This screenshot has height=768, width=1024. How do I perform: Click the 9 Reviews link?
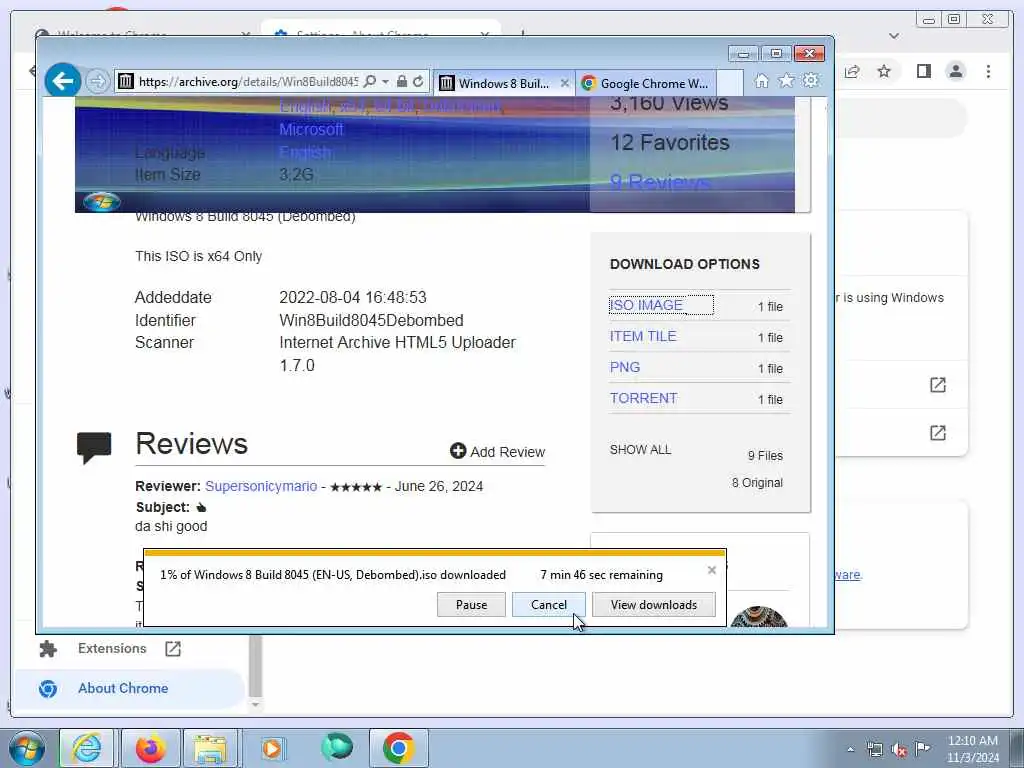coord(660,182)
